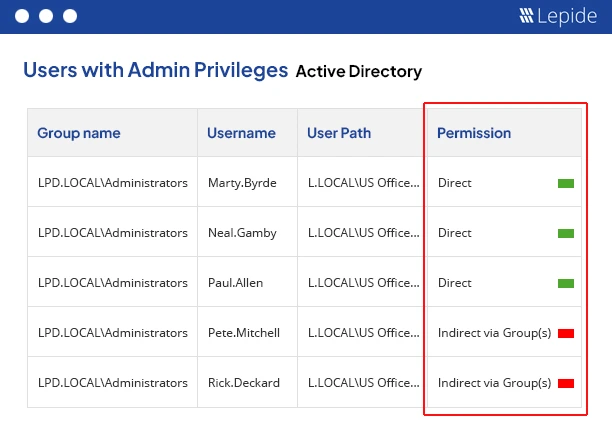Click green indicator in Neal.Gamby row
The image size is (612, 430).
point(566,233)
